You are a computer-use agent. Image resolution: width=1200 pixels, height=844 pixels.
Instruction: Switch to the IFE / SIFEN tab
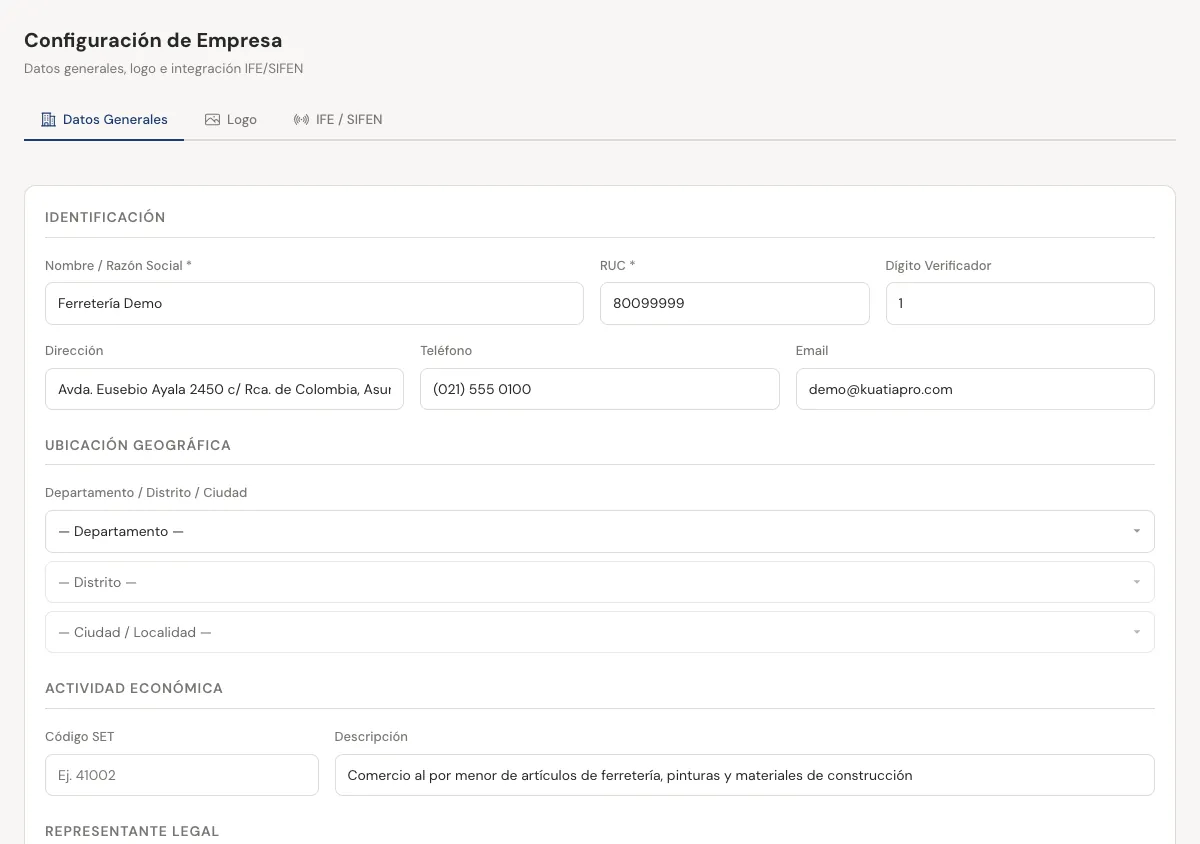click(338, 119)
